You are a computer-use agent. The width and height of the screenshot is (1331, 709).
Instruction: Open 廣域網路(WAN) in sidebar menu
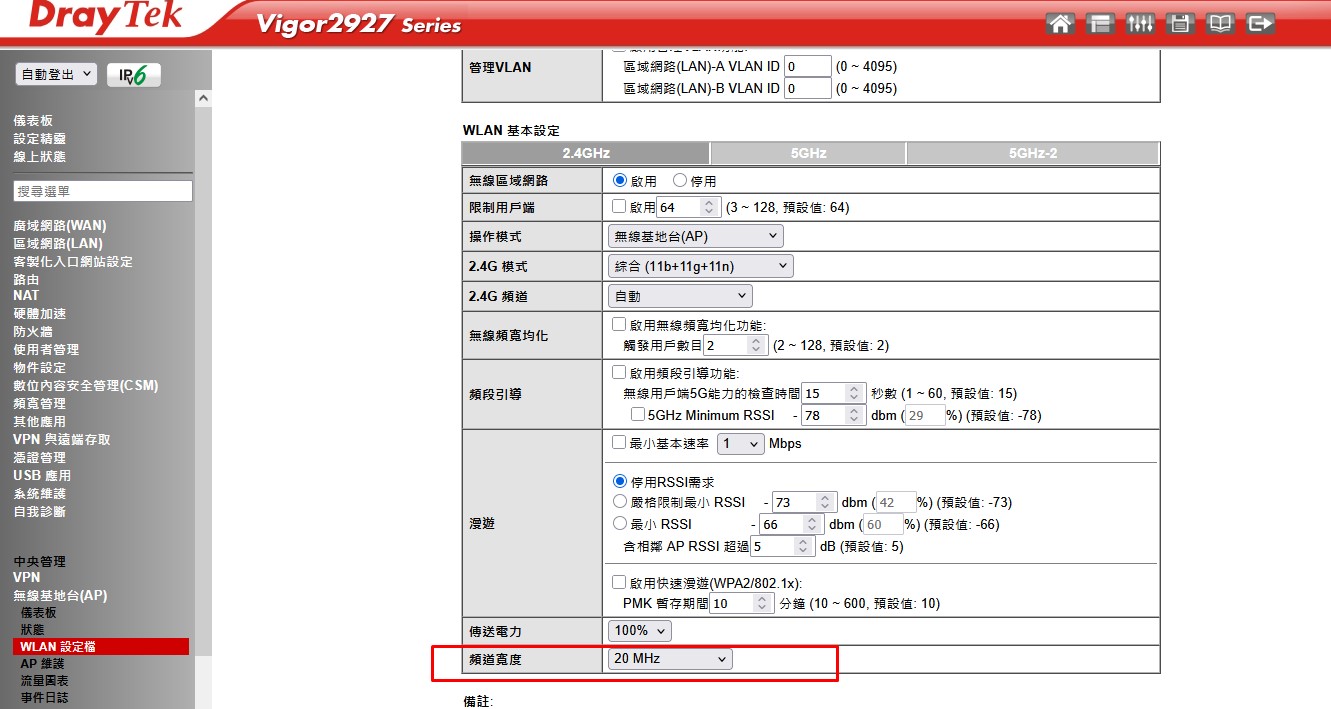pyautogui.click(x=59, y=225)
